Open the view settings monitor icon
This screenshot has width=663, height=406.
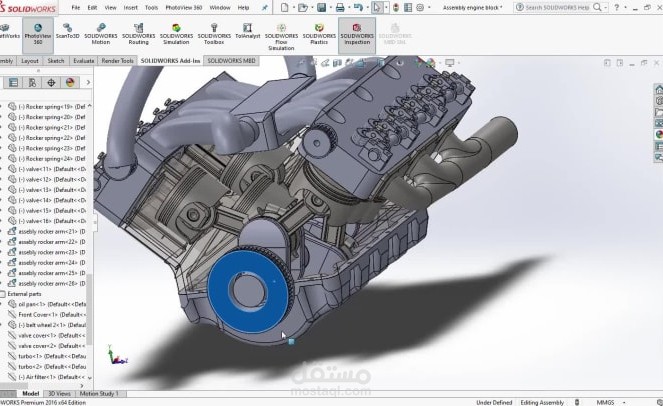click(449, 63)
